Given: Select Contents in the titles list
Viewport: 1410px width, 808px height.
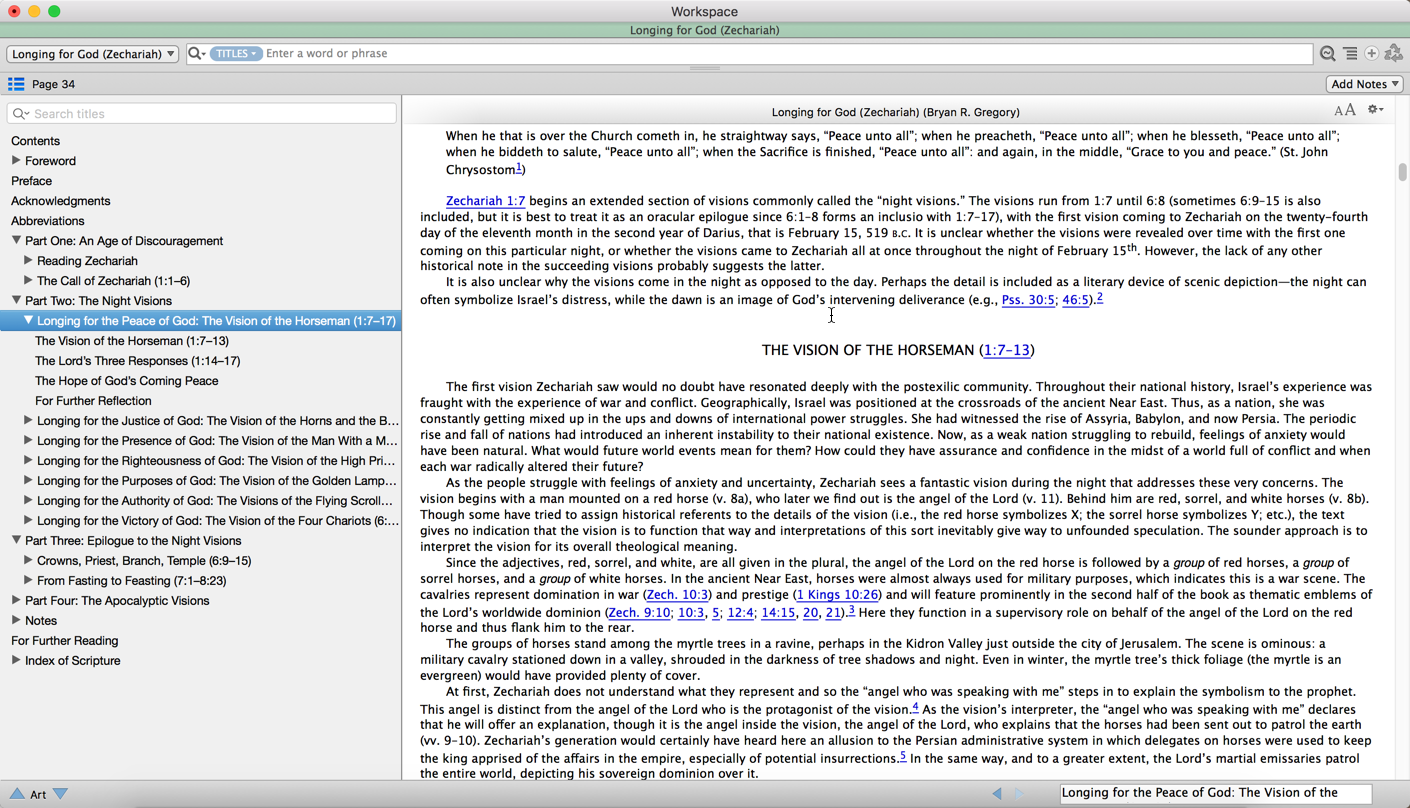Looking at the screenshot, I should click(x=35, y=141).
